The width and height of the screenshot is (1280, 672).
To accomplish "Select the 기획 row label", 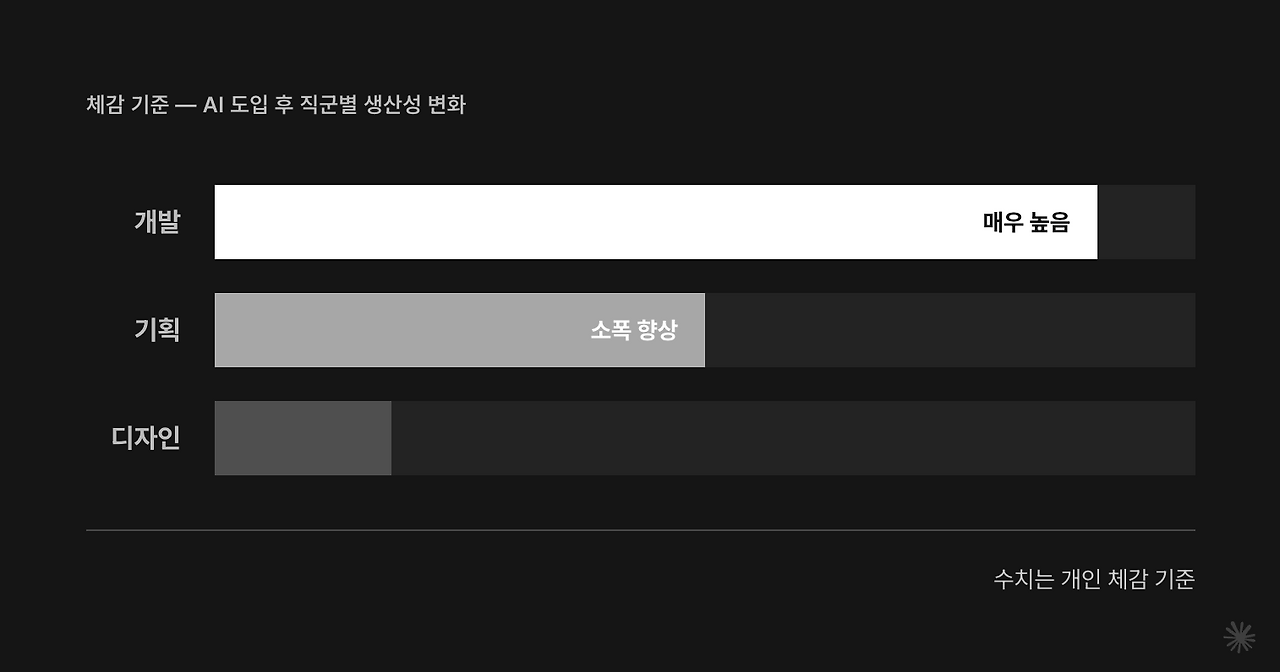I will pyautogui.click(x=157, y=330).
